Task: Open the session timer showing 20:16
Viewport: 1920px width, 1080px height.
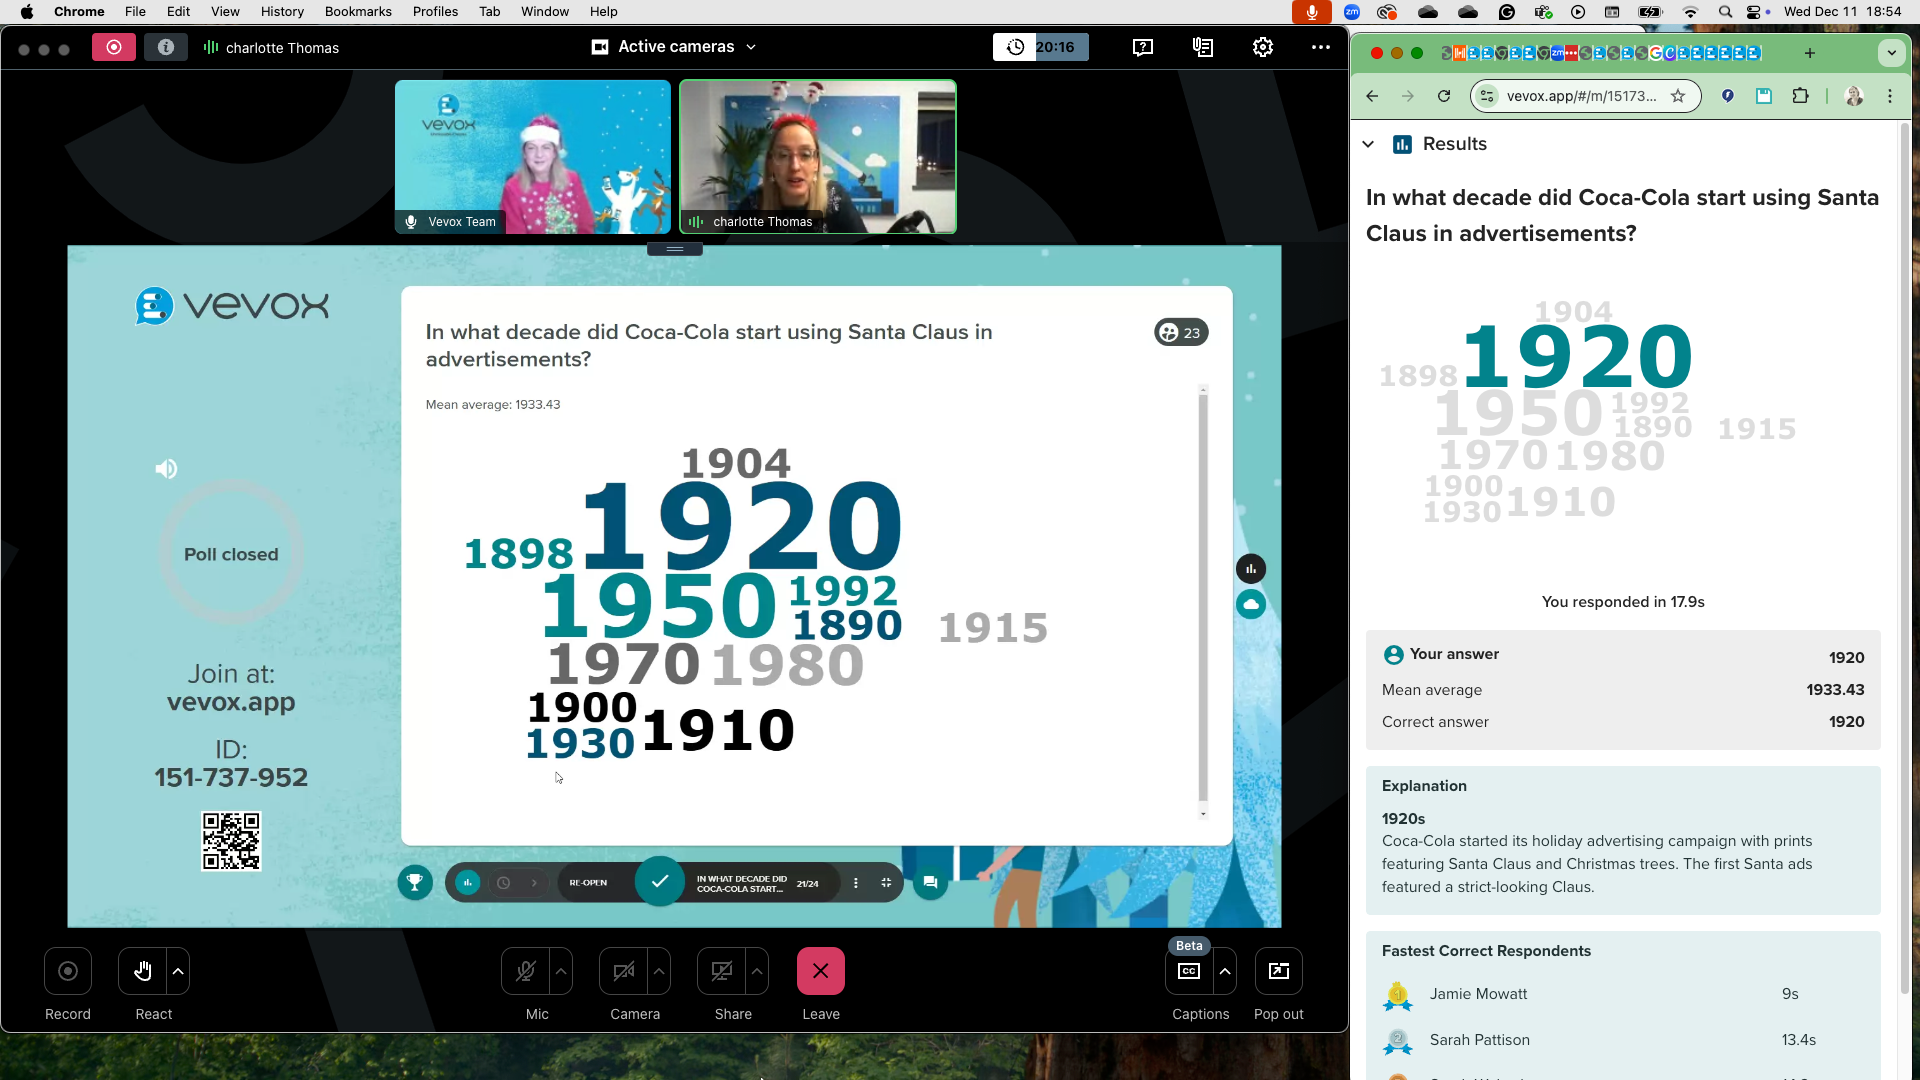Action: coord(1041,47)
